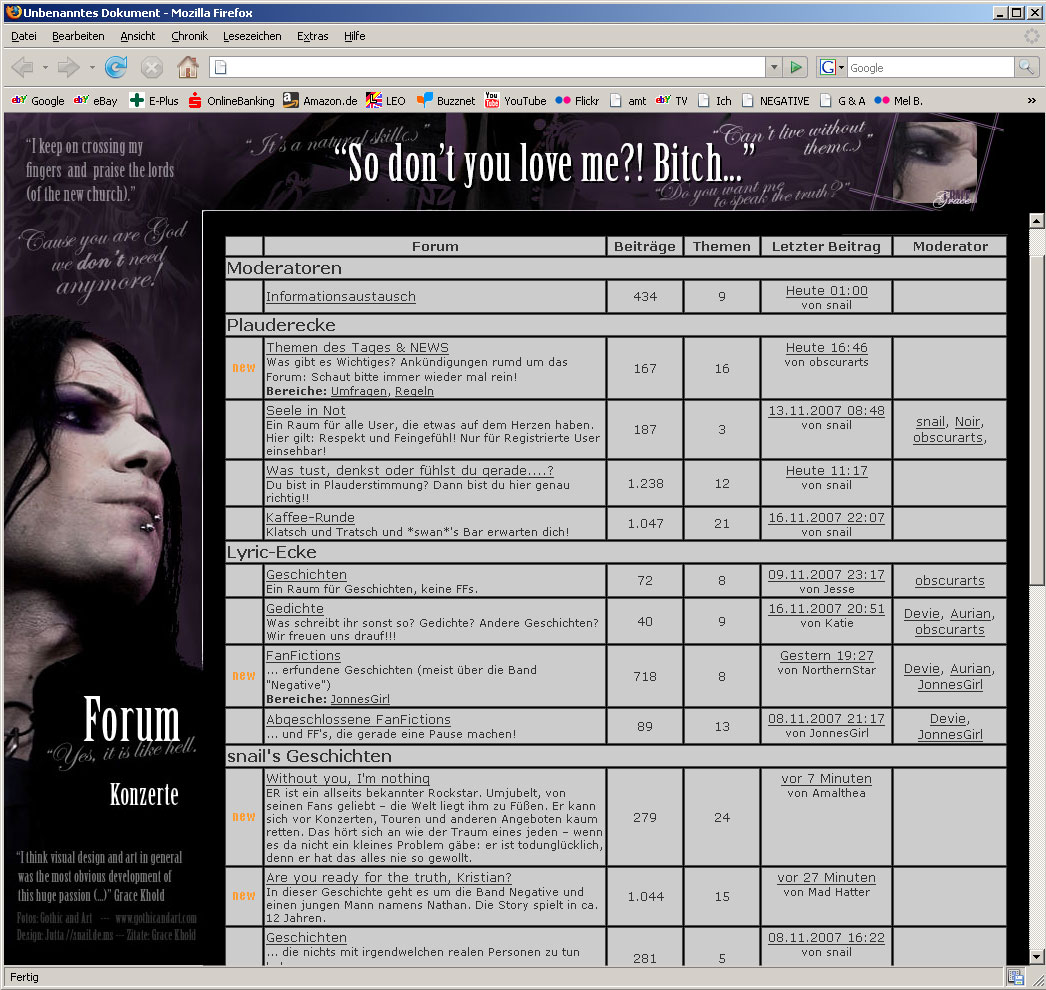The height and width of the screenshot is (990, 1046).
Task: Click the Lyric-Ecke category heading
Action: pos(272,552)
